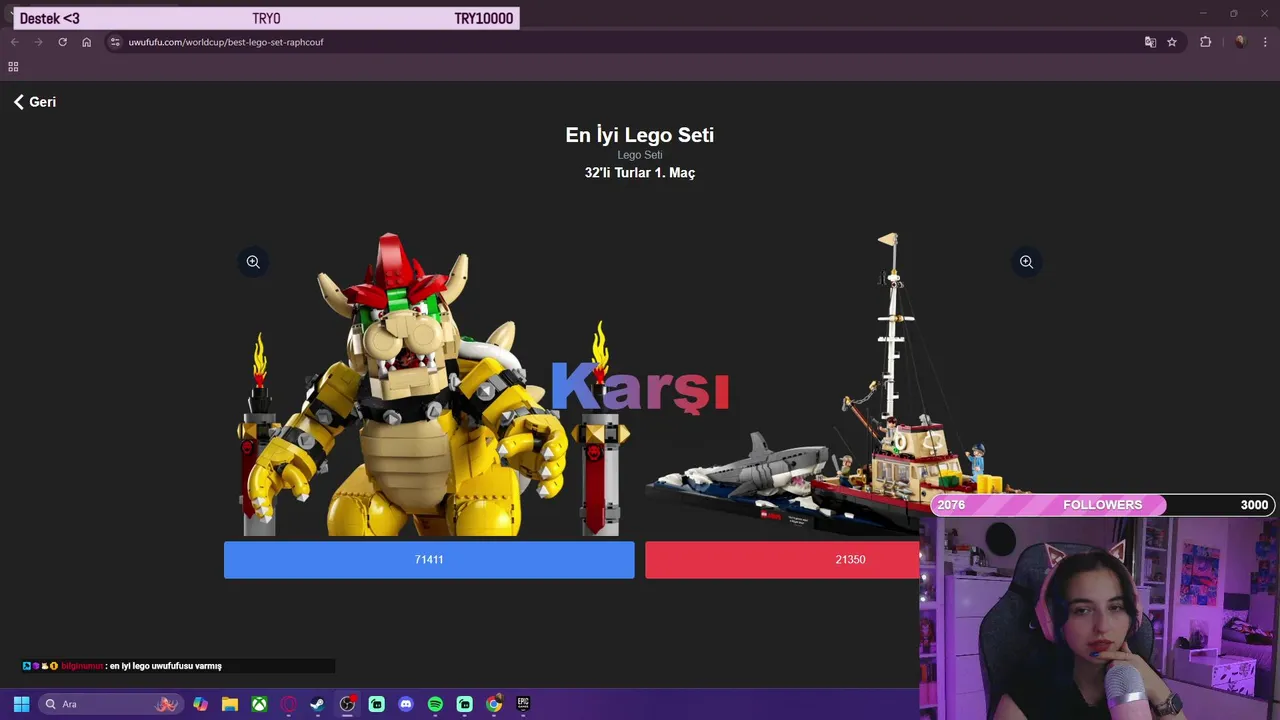
Task: Zoom in on the Bowser set image
Action: coord(253,262)
